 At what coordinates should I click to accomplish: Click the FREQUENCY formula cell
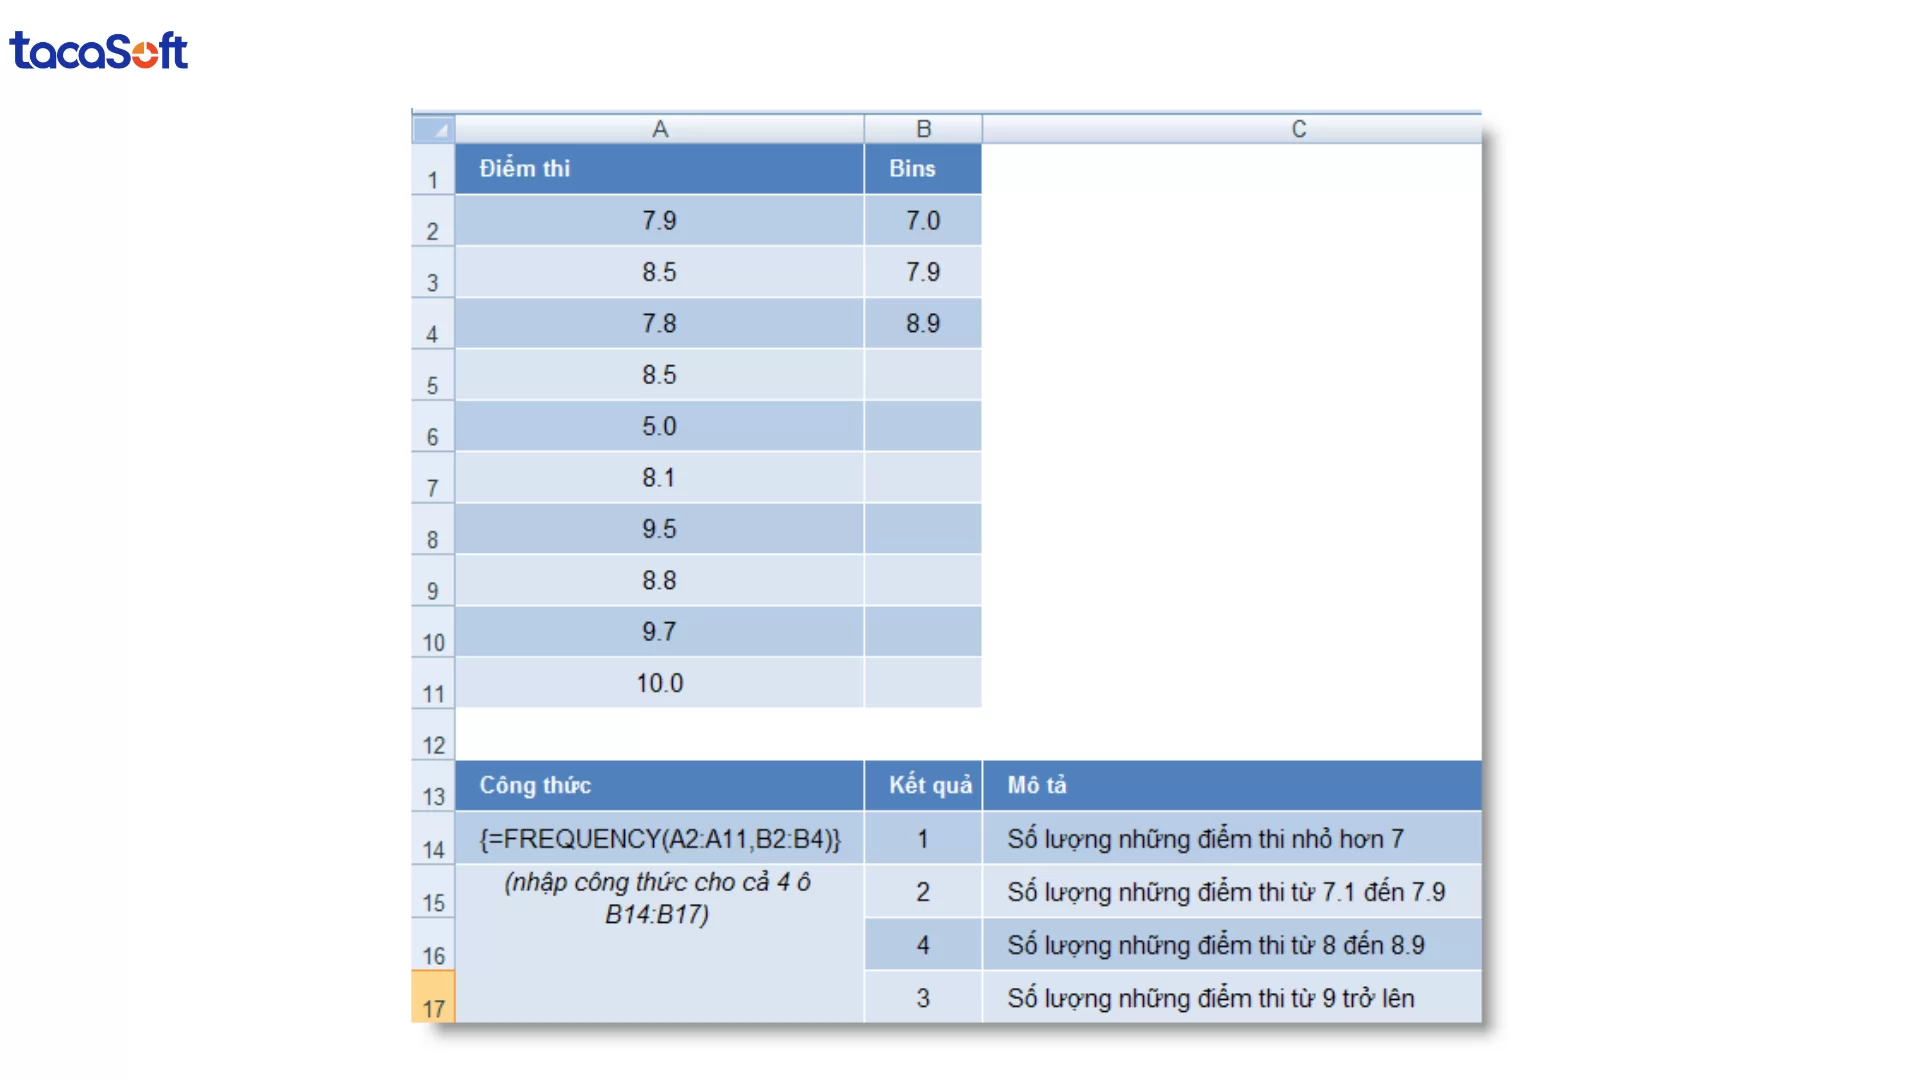pos(659,840)
